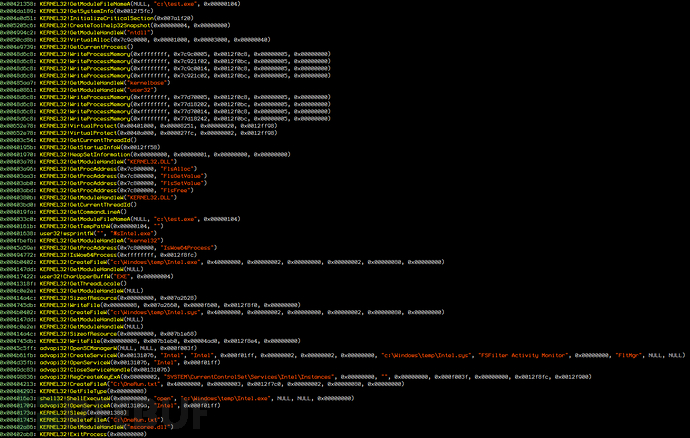Screen dimensions: 690x438
Task: Select the "user32" string argument
Action: coord(141,90)
